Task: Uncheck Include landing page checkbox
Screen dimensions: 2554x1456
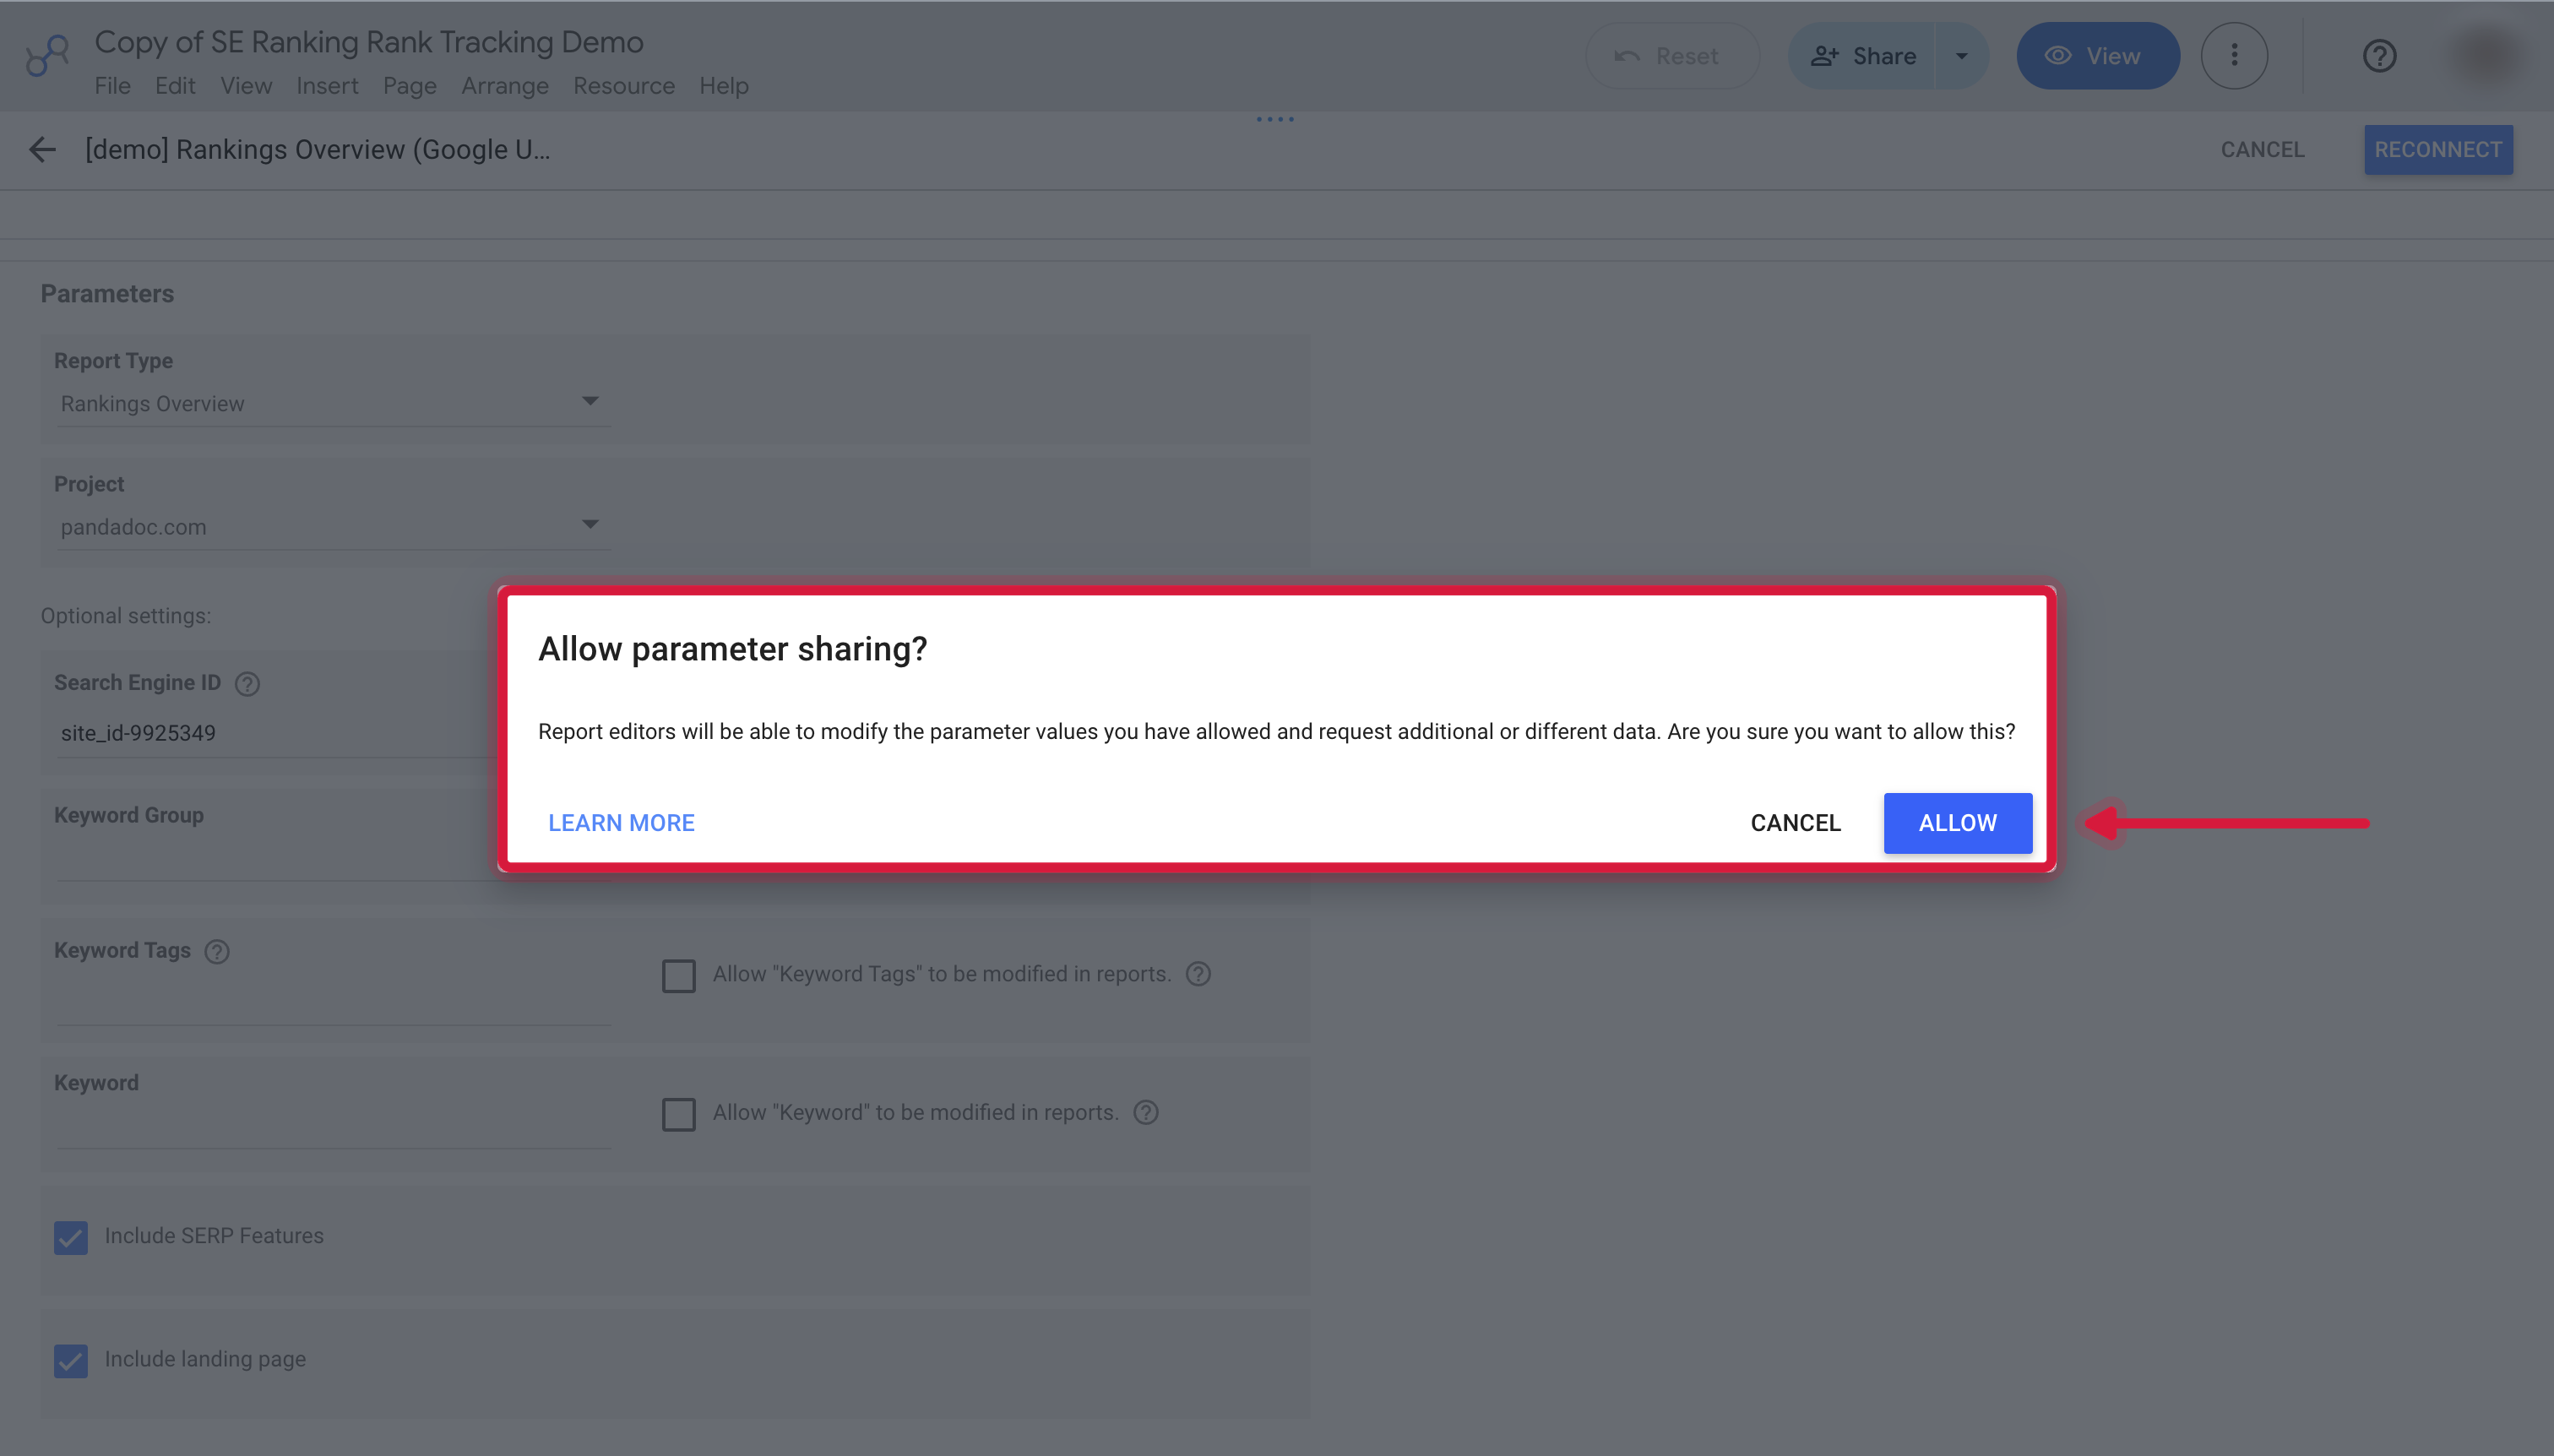Action: tap(71, 1361)
